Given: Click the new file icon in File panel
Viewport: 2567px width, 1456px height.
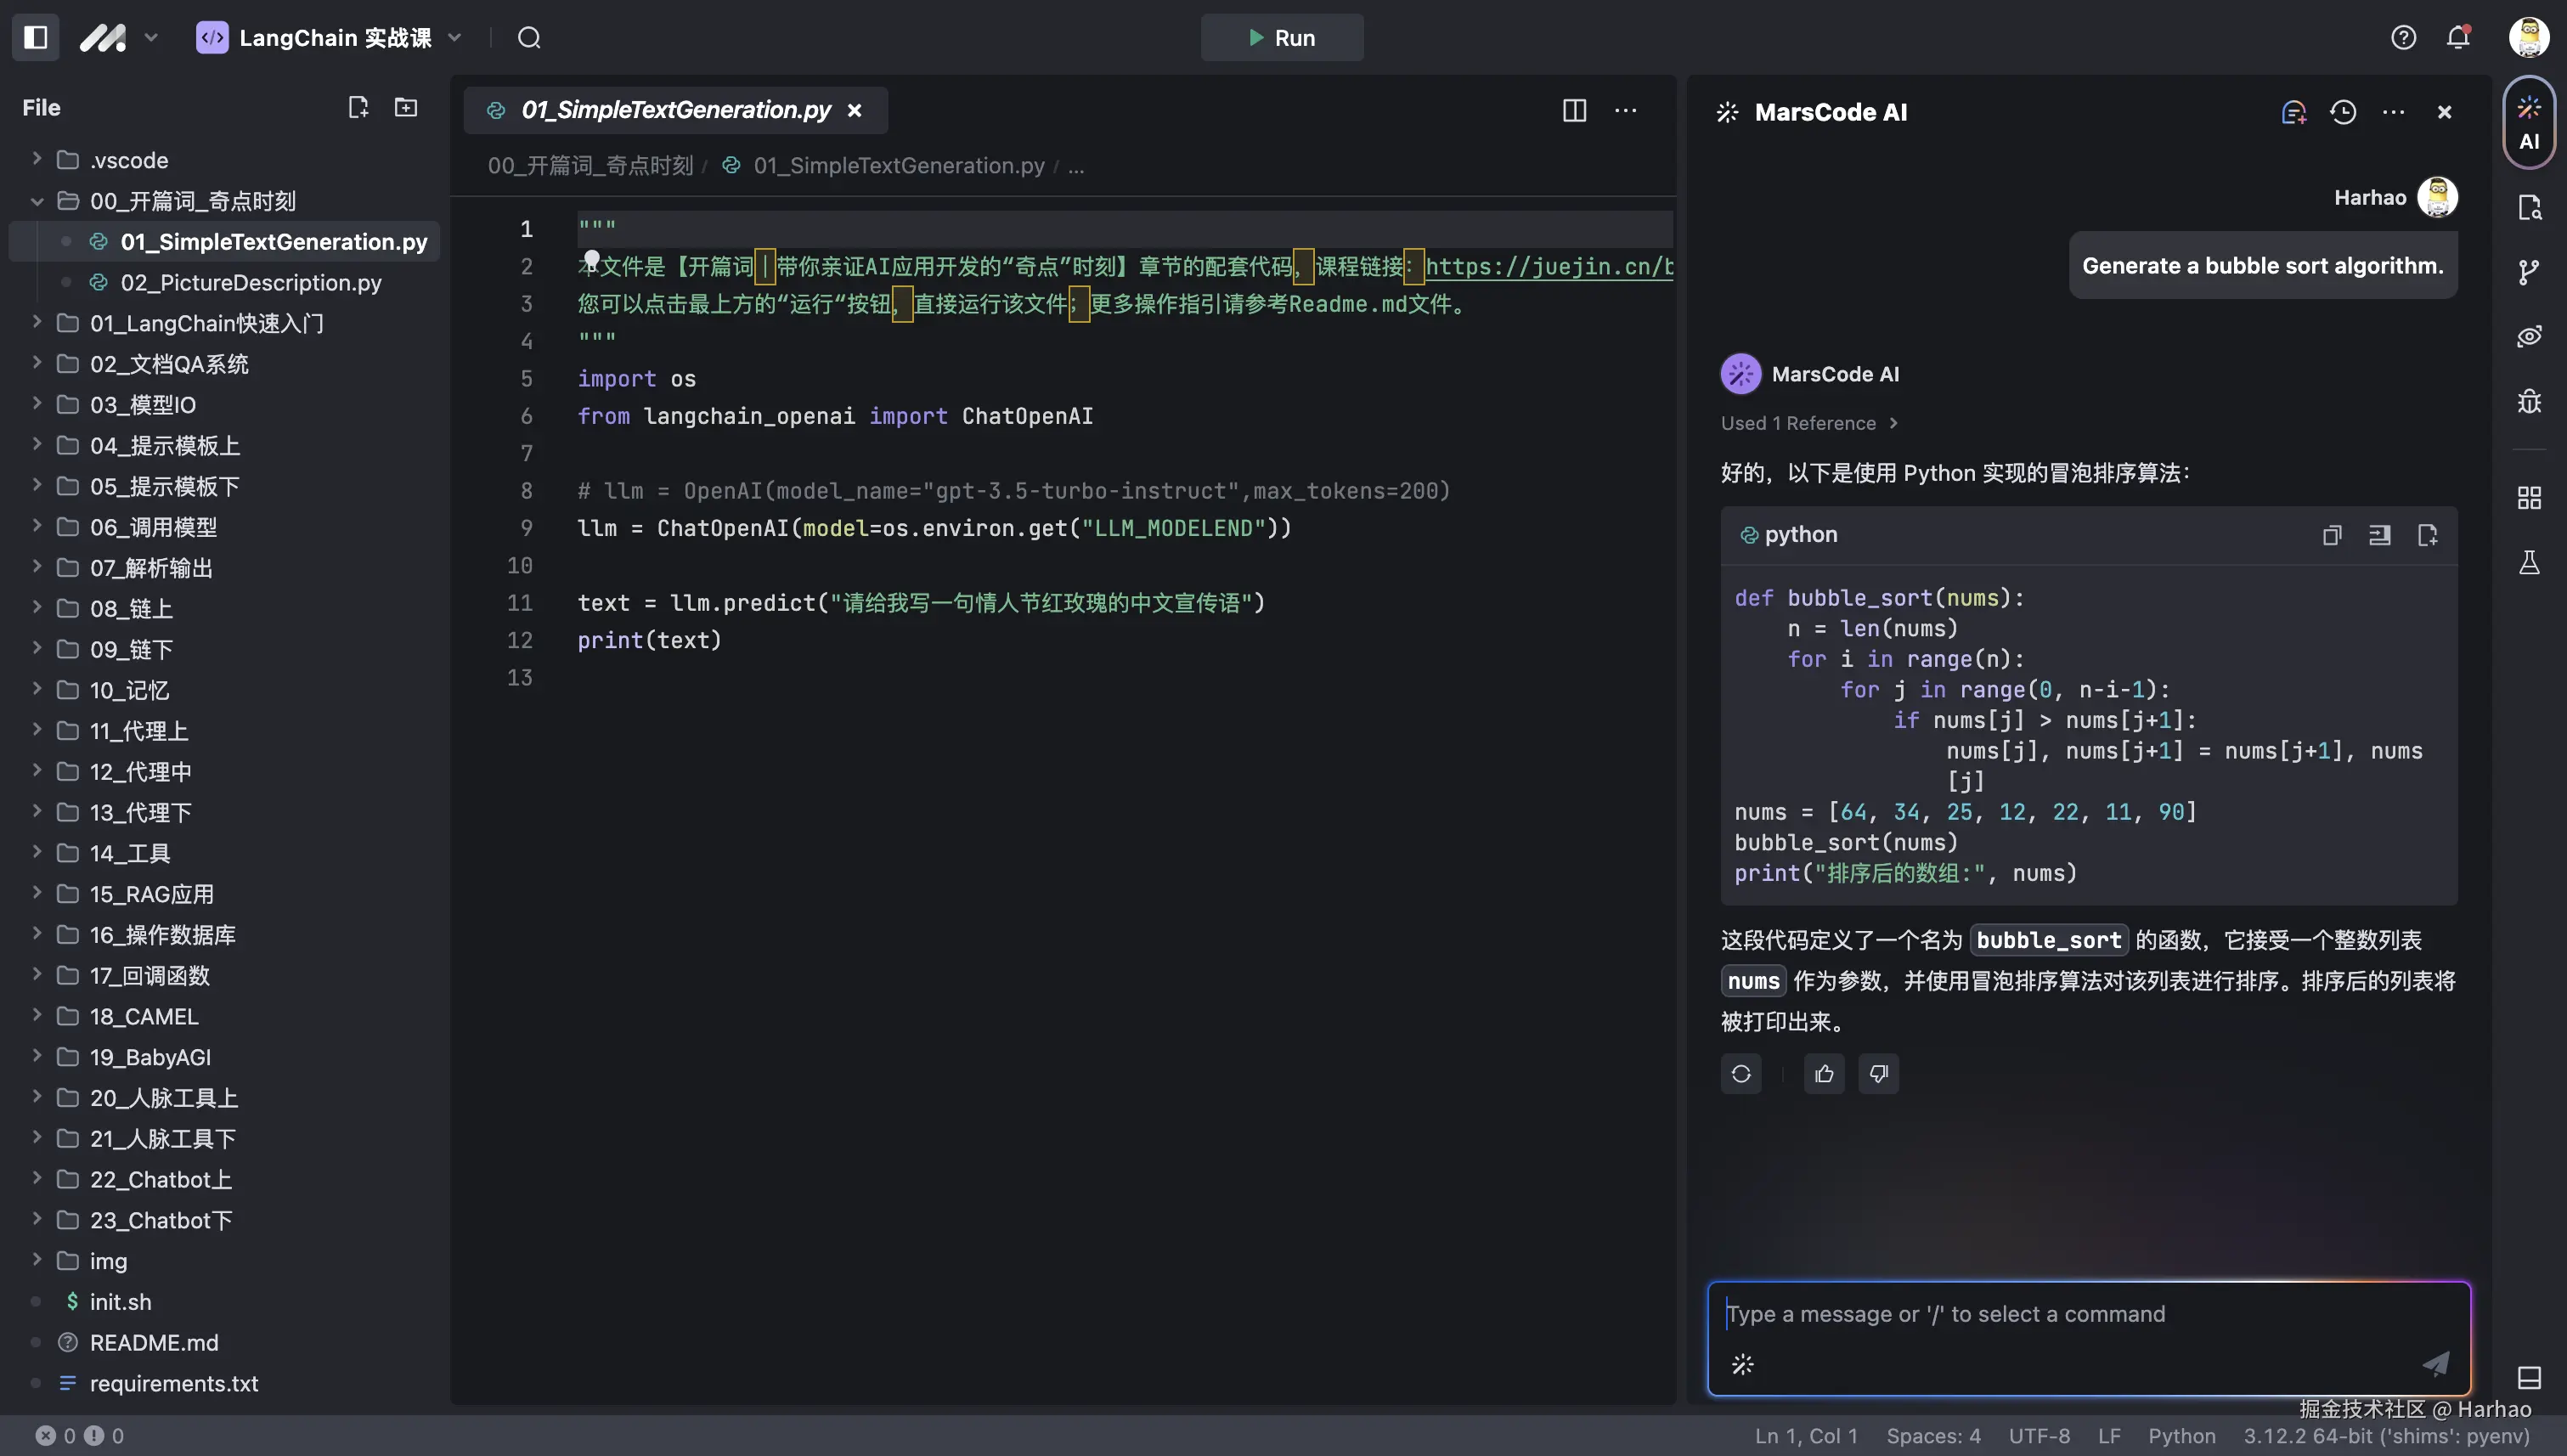Looking at the screenshot, I should coord(357,107).
